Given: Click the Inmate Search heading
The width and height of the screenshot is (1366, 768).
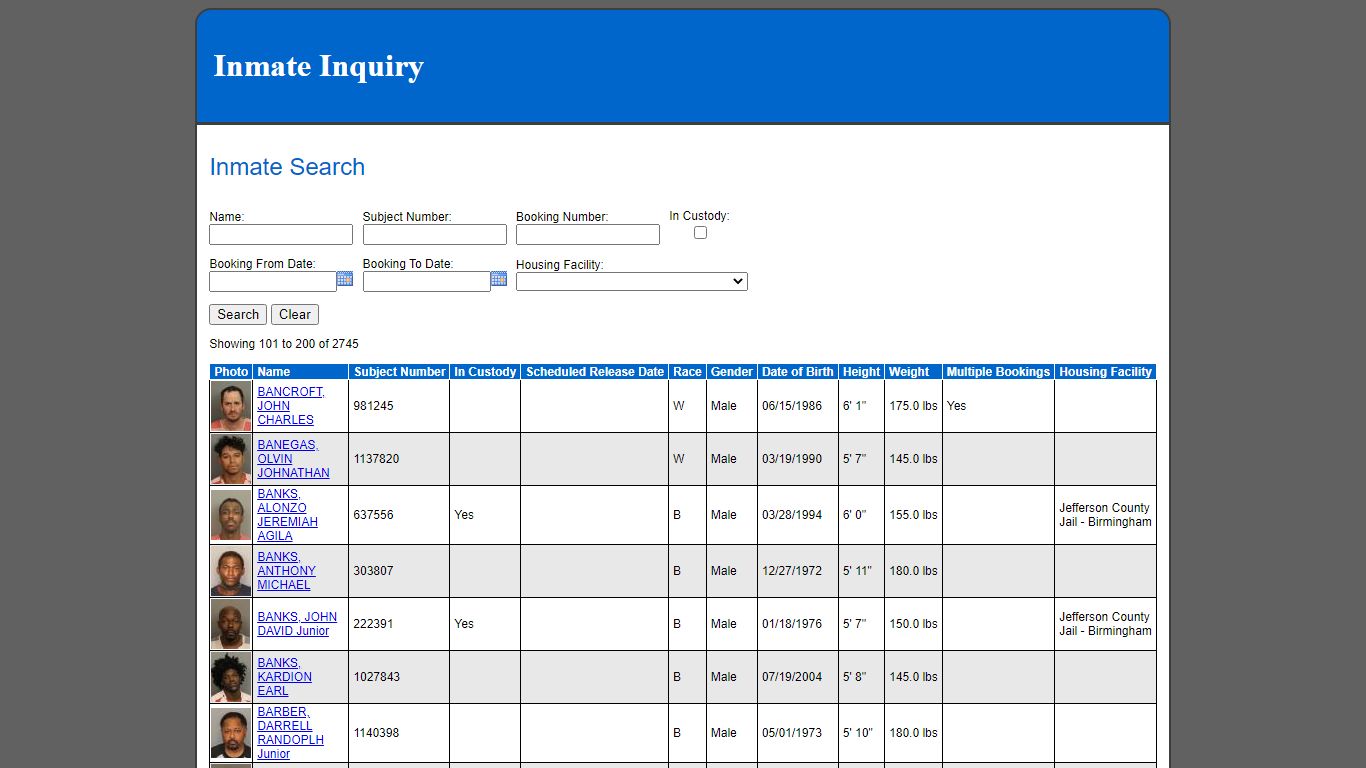Looking at the screenshot, I should coord(287,167).
